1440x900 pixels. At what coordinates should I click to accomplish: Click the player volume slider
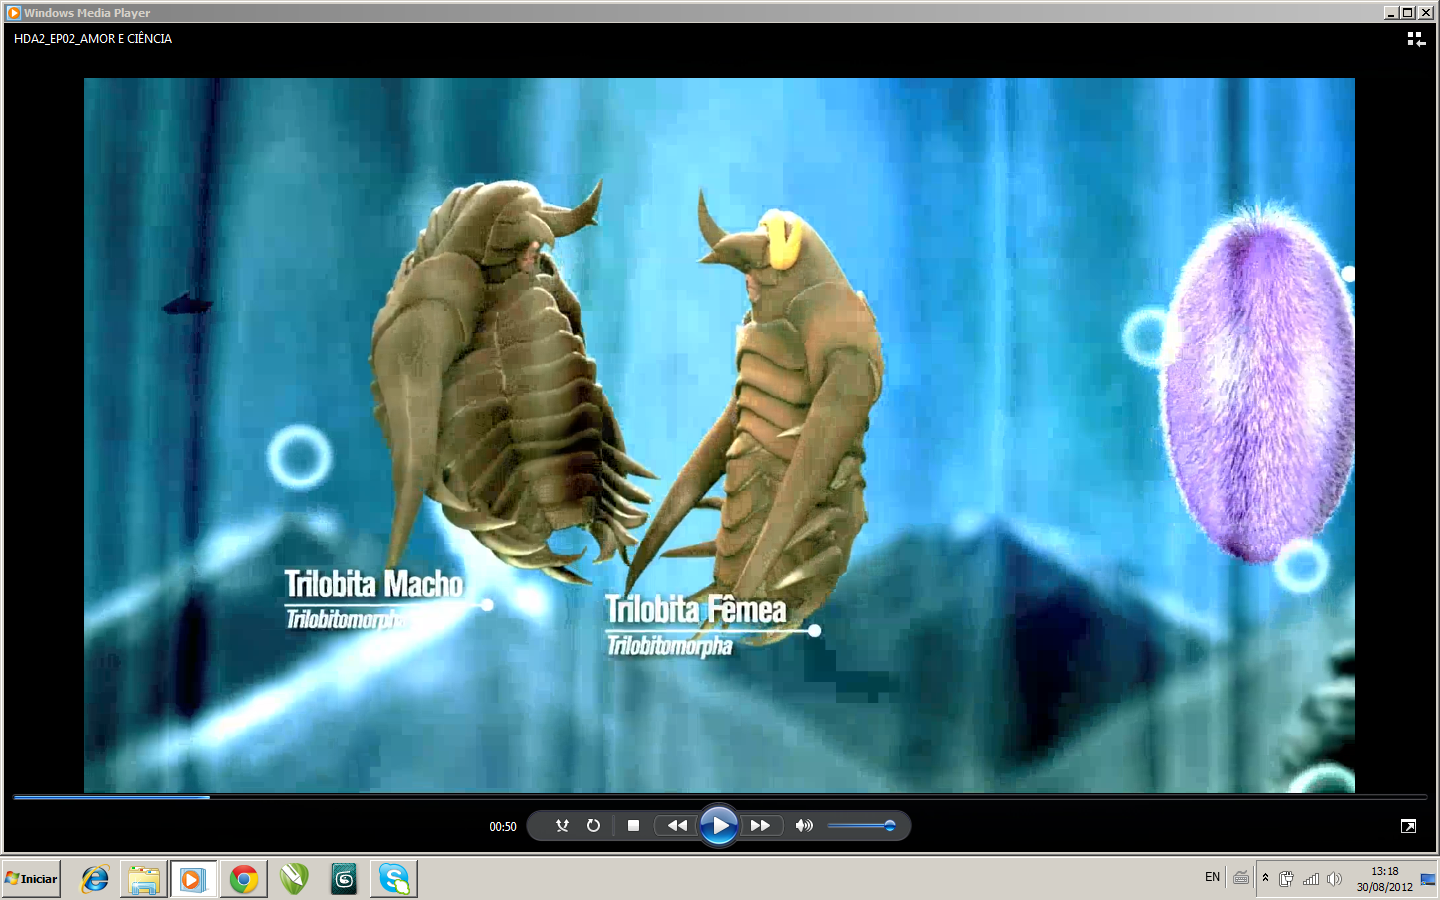pos(860,826)
